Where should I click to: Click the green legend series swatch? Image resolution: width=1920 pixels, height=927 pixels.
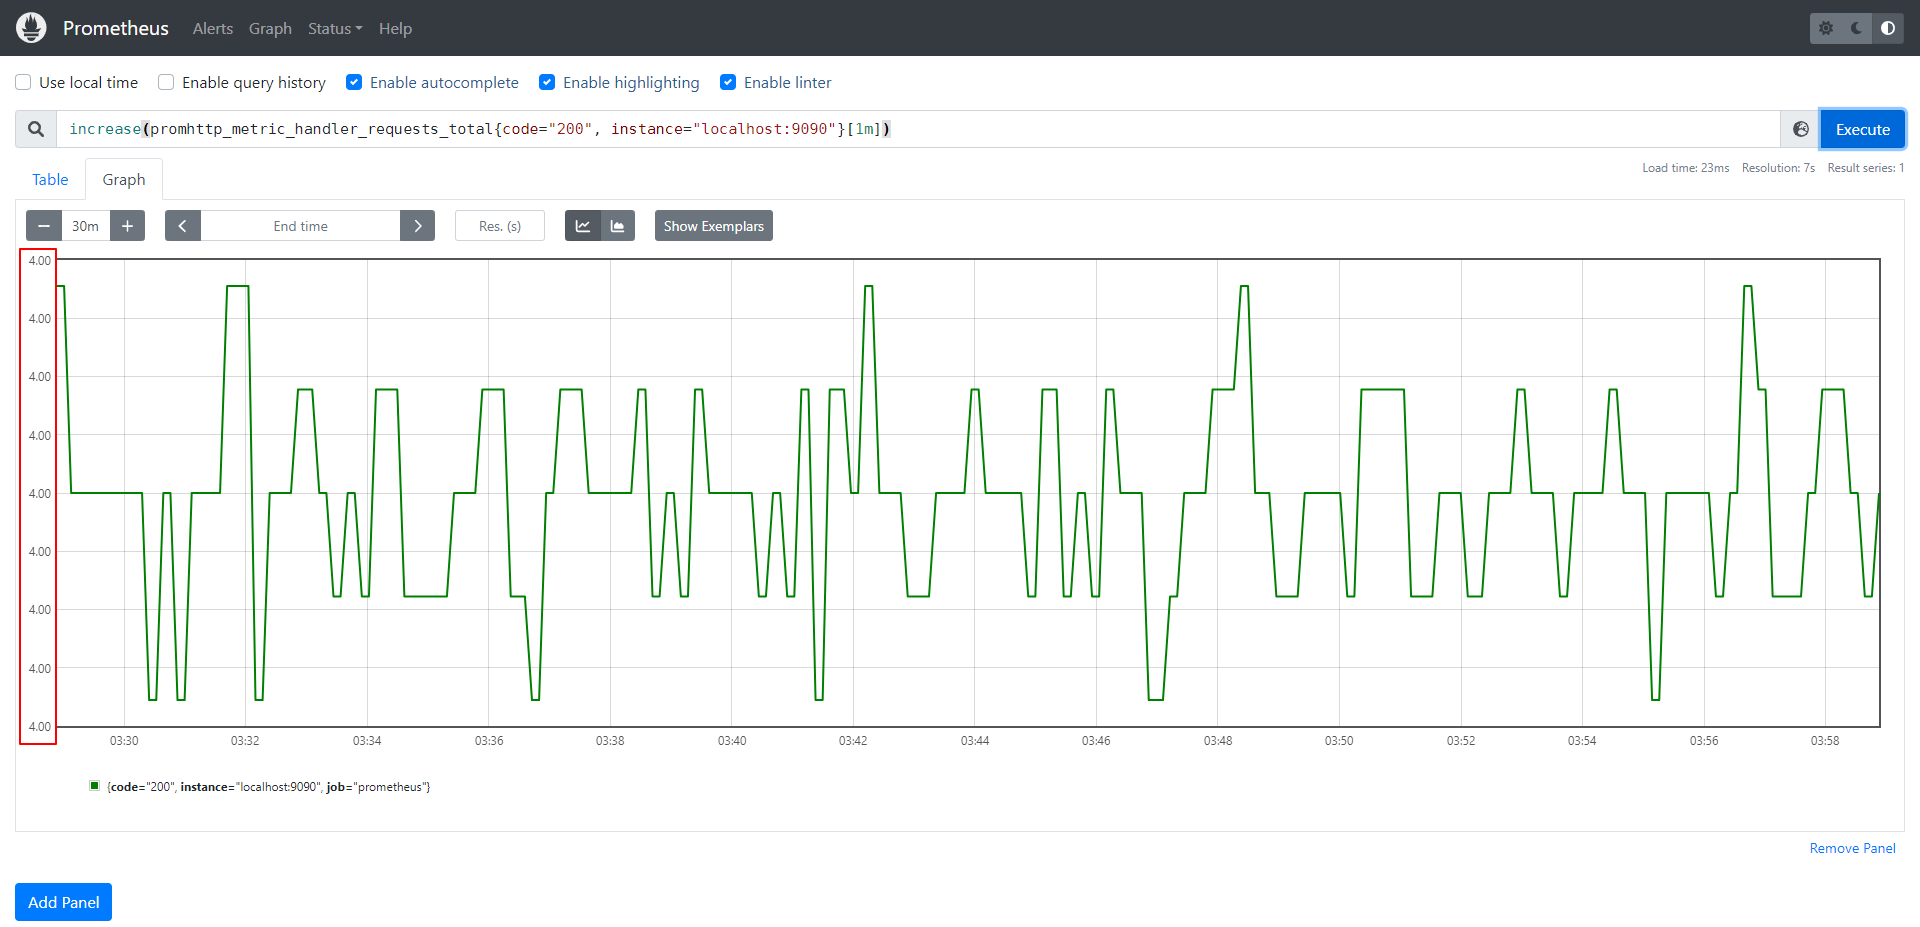95,786
